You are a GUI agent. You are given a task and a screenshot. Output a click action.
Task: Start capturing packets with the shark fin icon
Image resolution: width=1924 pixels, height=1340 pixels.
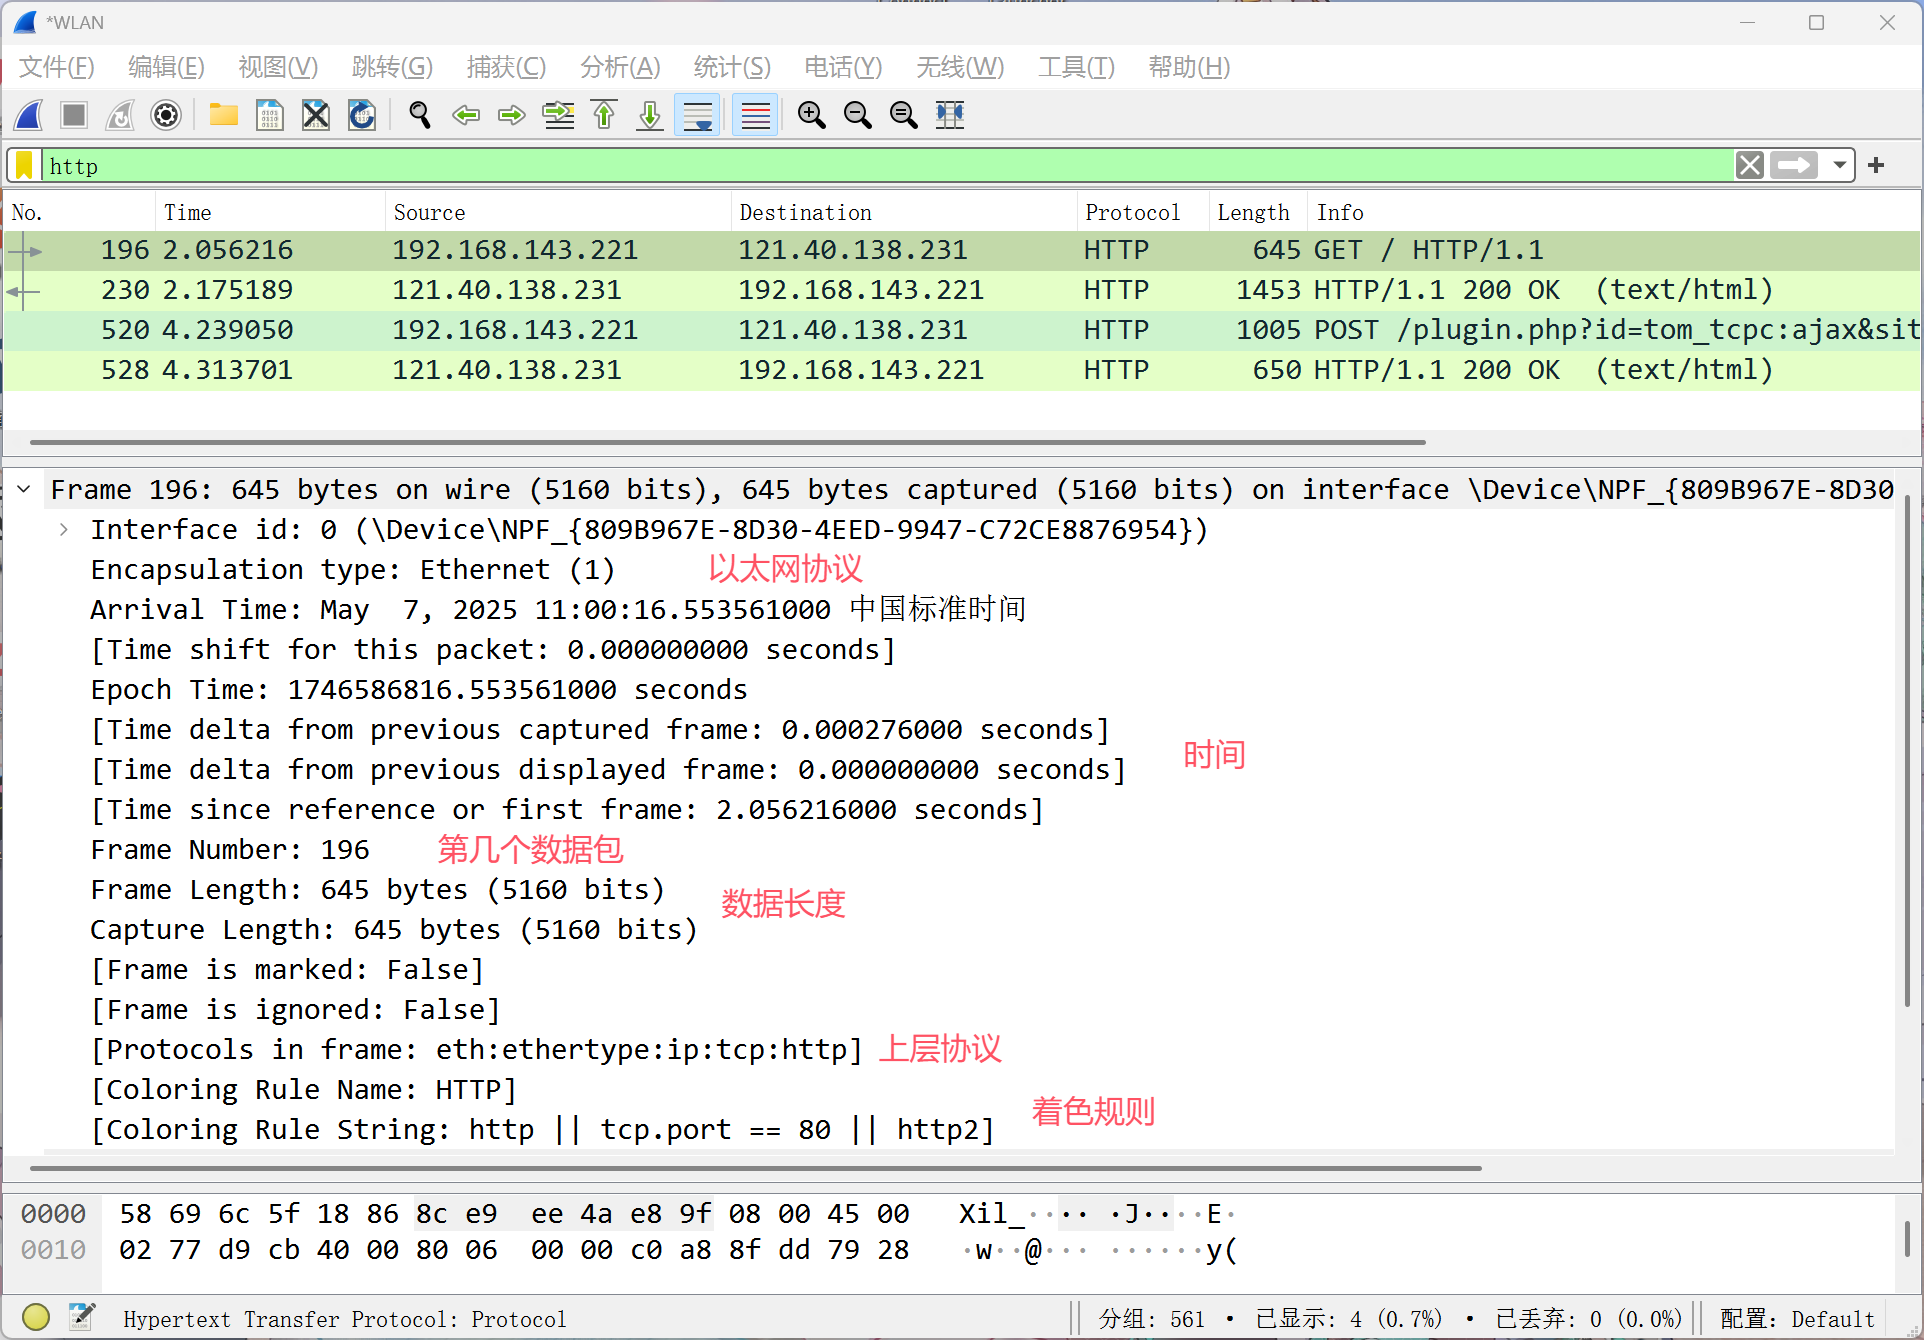pyautogui.click(x=29, y=115)
